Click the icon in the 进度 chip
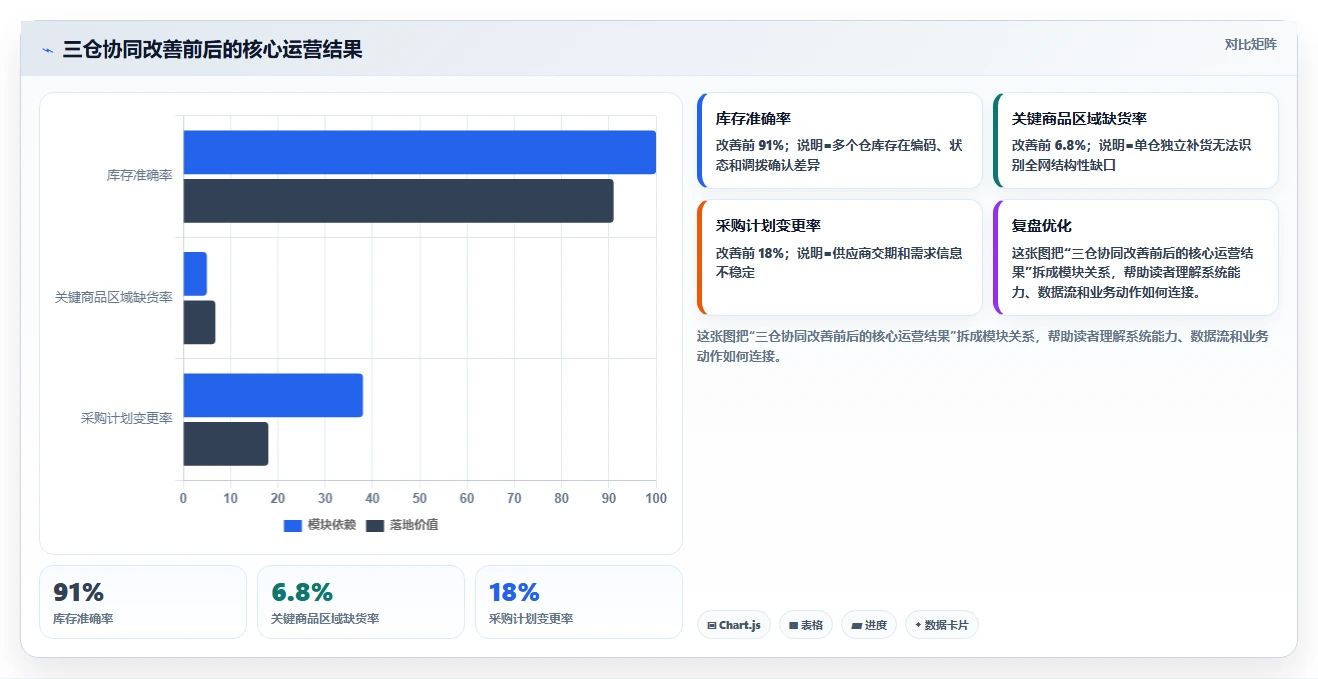This screenshot has height=679, width=1318. point(856,625)
